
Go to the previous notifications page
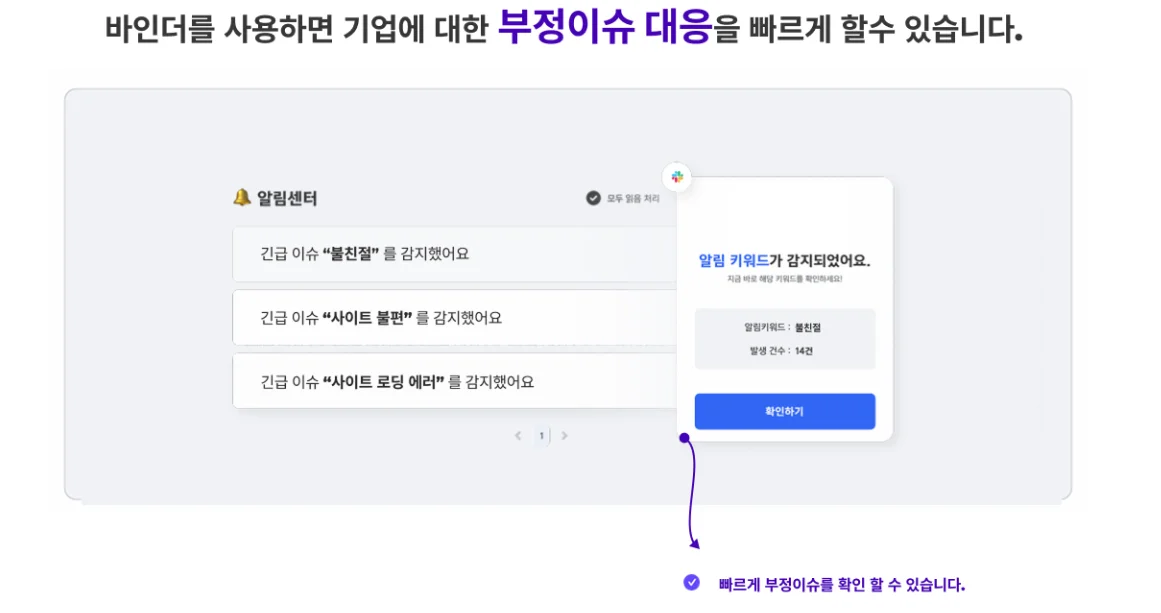click(x=518, y=436)
